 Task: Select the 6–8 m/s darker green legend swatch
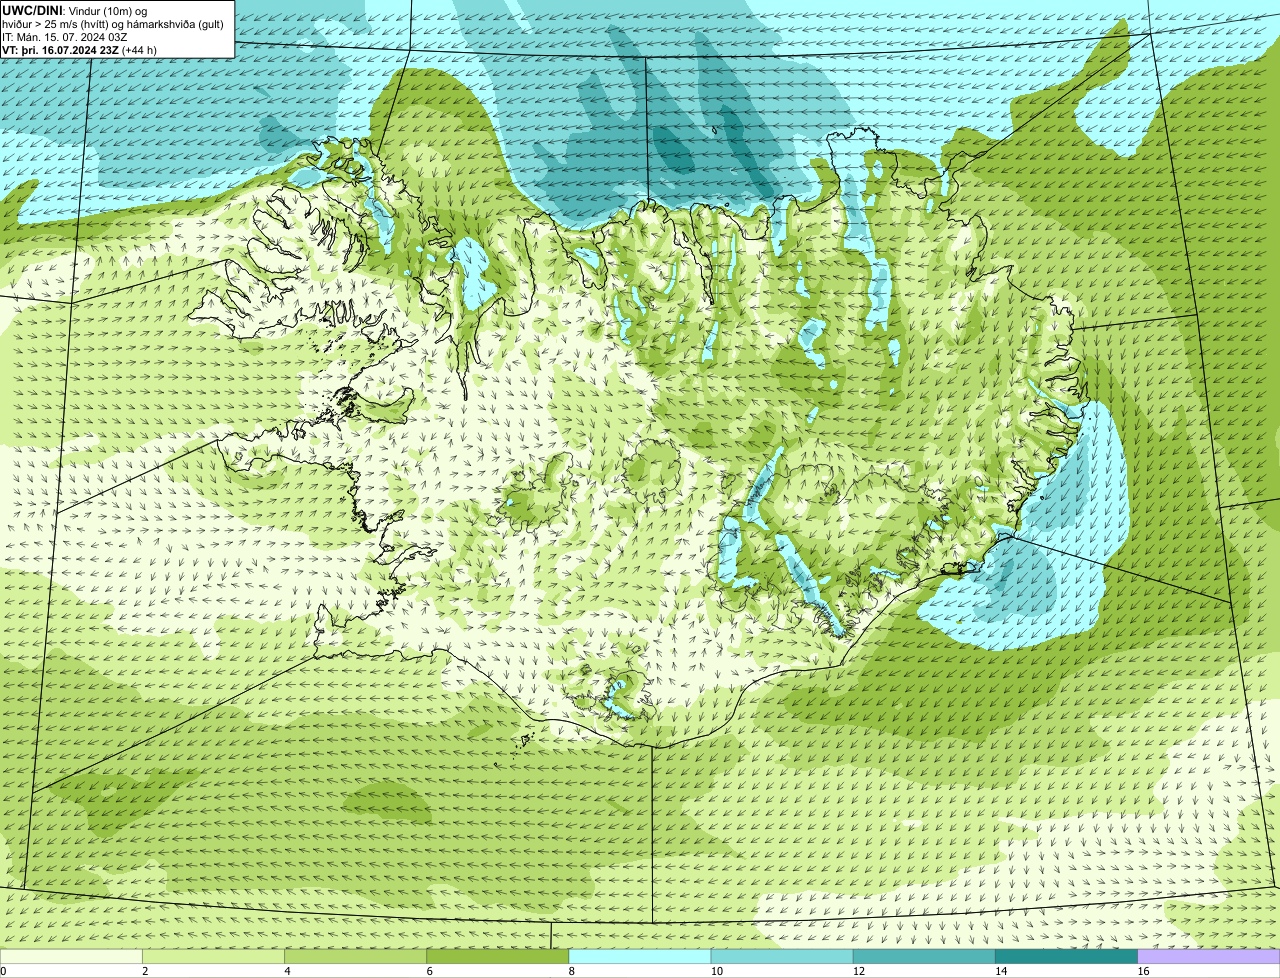coord(498,956)
